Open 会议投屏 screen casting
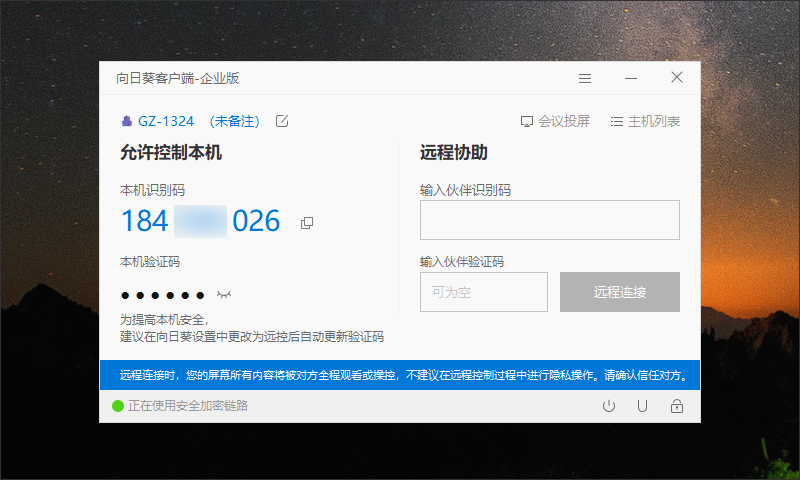The width and height of the screenshot is (800, 480). (x=555, y=121)
